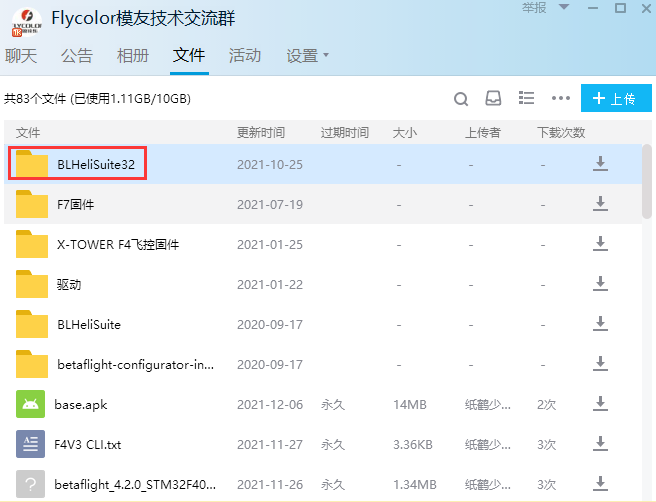Click the F7固件 folder icon
Image resolution: width=656 pixels, height=502 pixels.
[32, 204]
